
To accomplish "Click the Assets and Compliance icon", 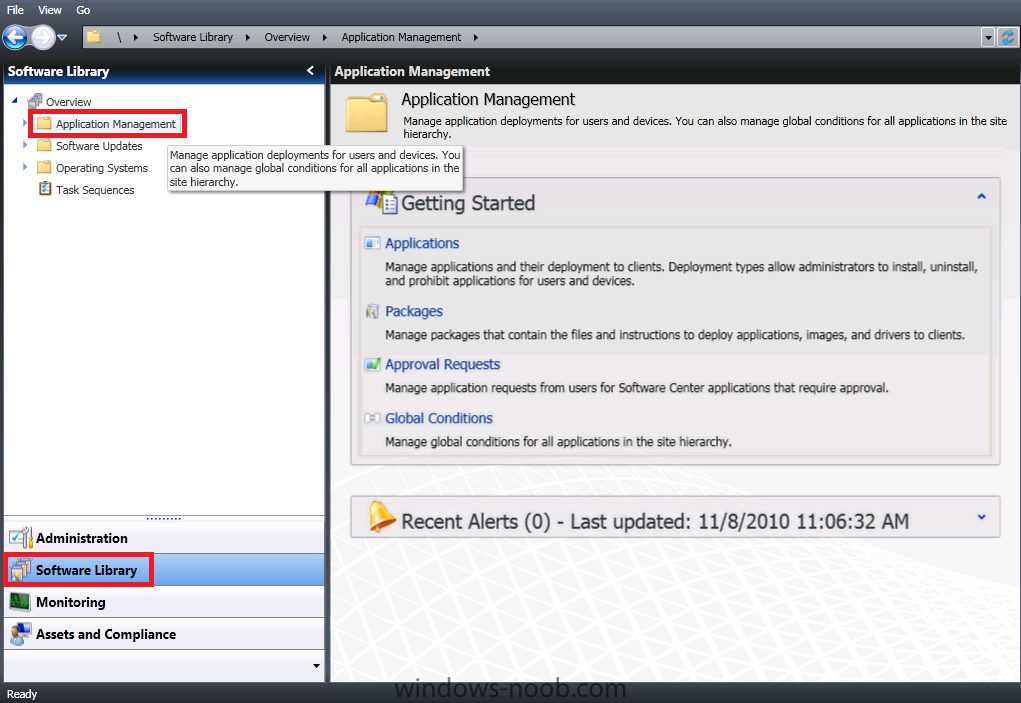I will coord(21,633).
